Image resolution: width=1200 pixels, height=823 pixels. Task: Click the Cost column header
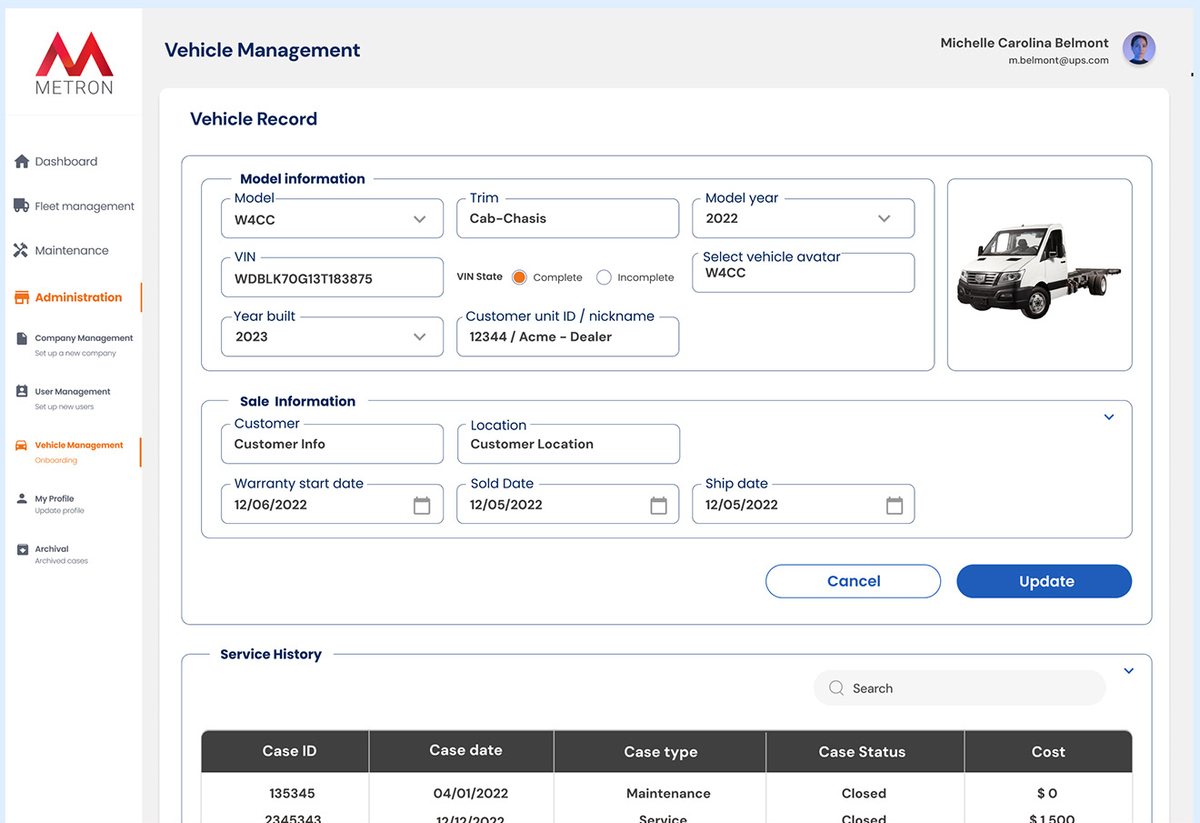[x=1048, y=751]
